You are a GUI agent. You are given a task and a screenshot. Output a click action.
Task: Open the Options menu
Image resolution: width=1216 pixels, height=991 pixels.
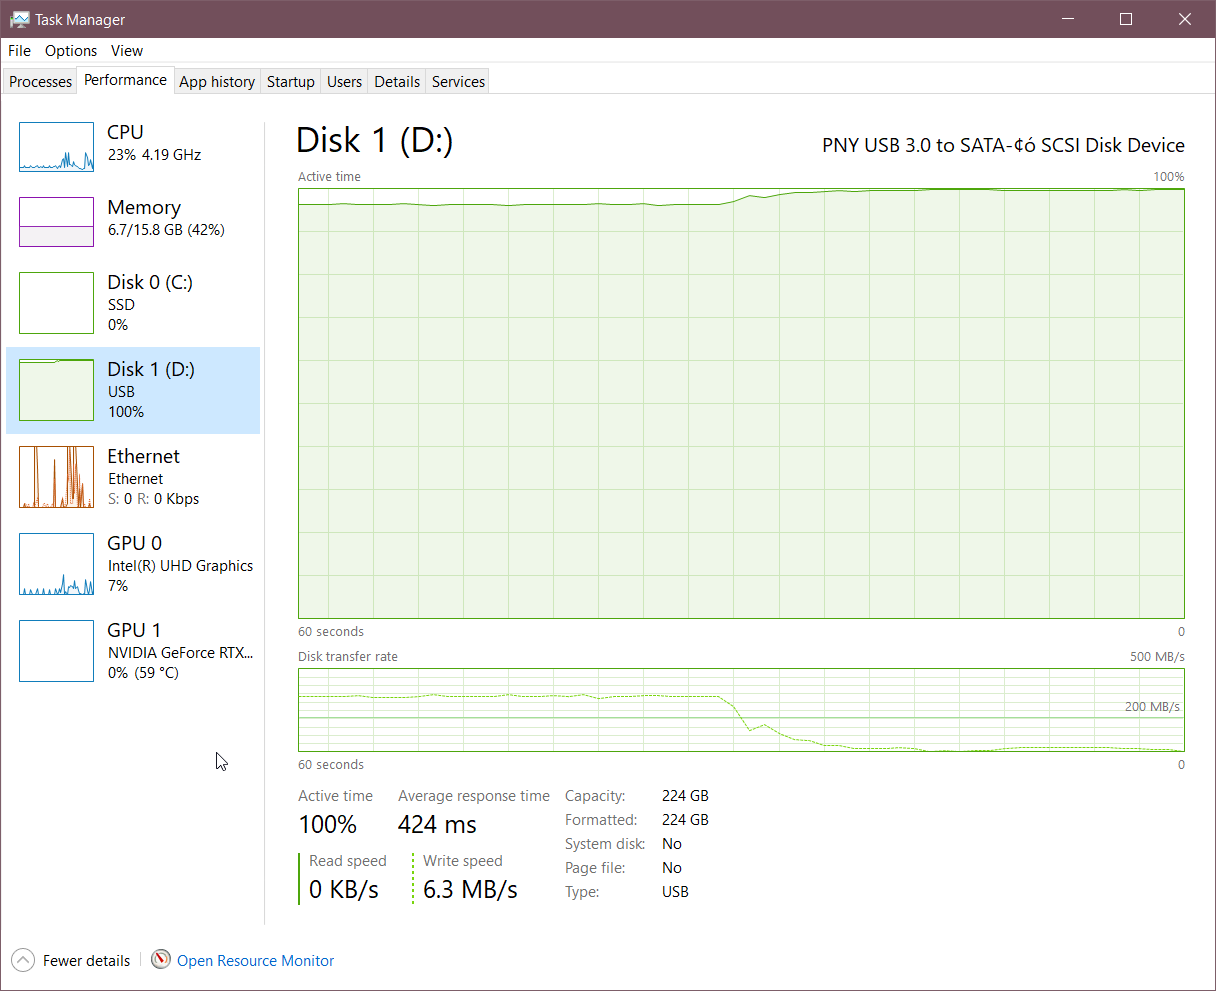pos(71,50)
